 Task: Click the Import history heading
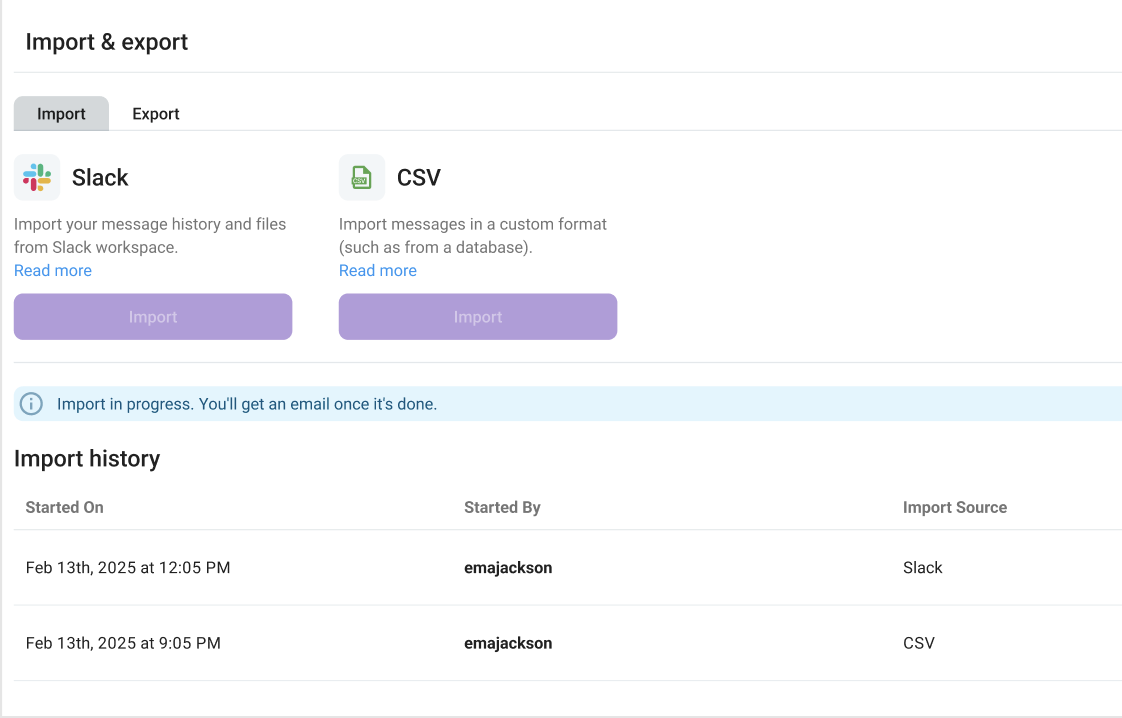tap(87, 458)
